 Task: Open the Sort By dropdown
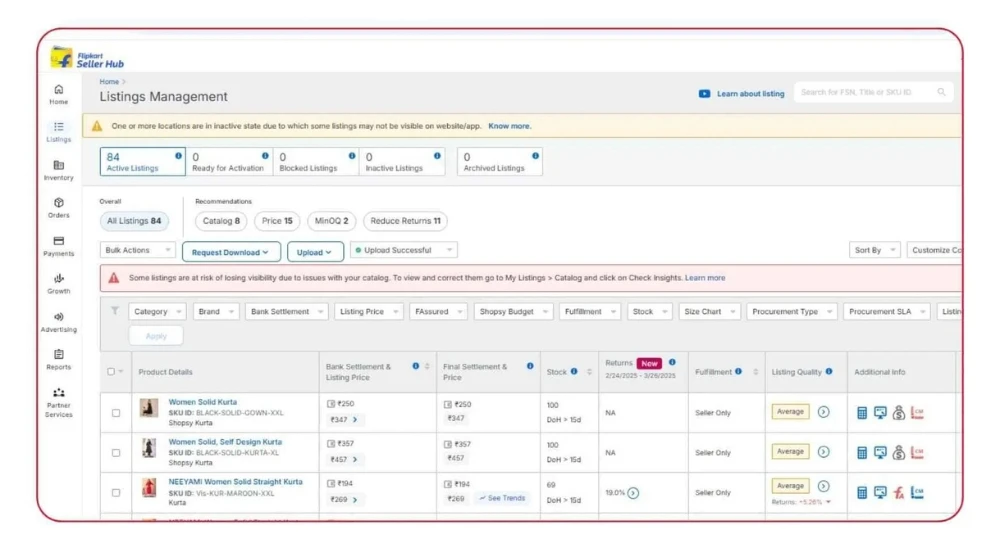pos(874,250)
